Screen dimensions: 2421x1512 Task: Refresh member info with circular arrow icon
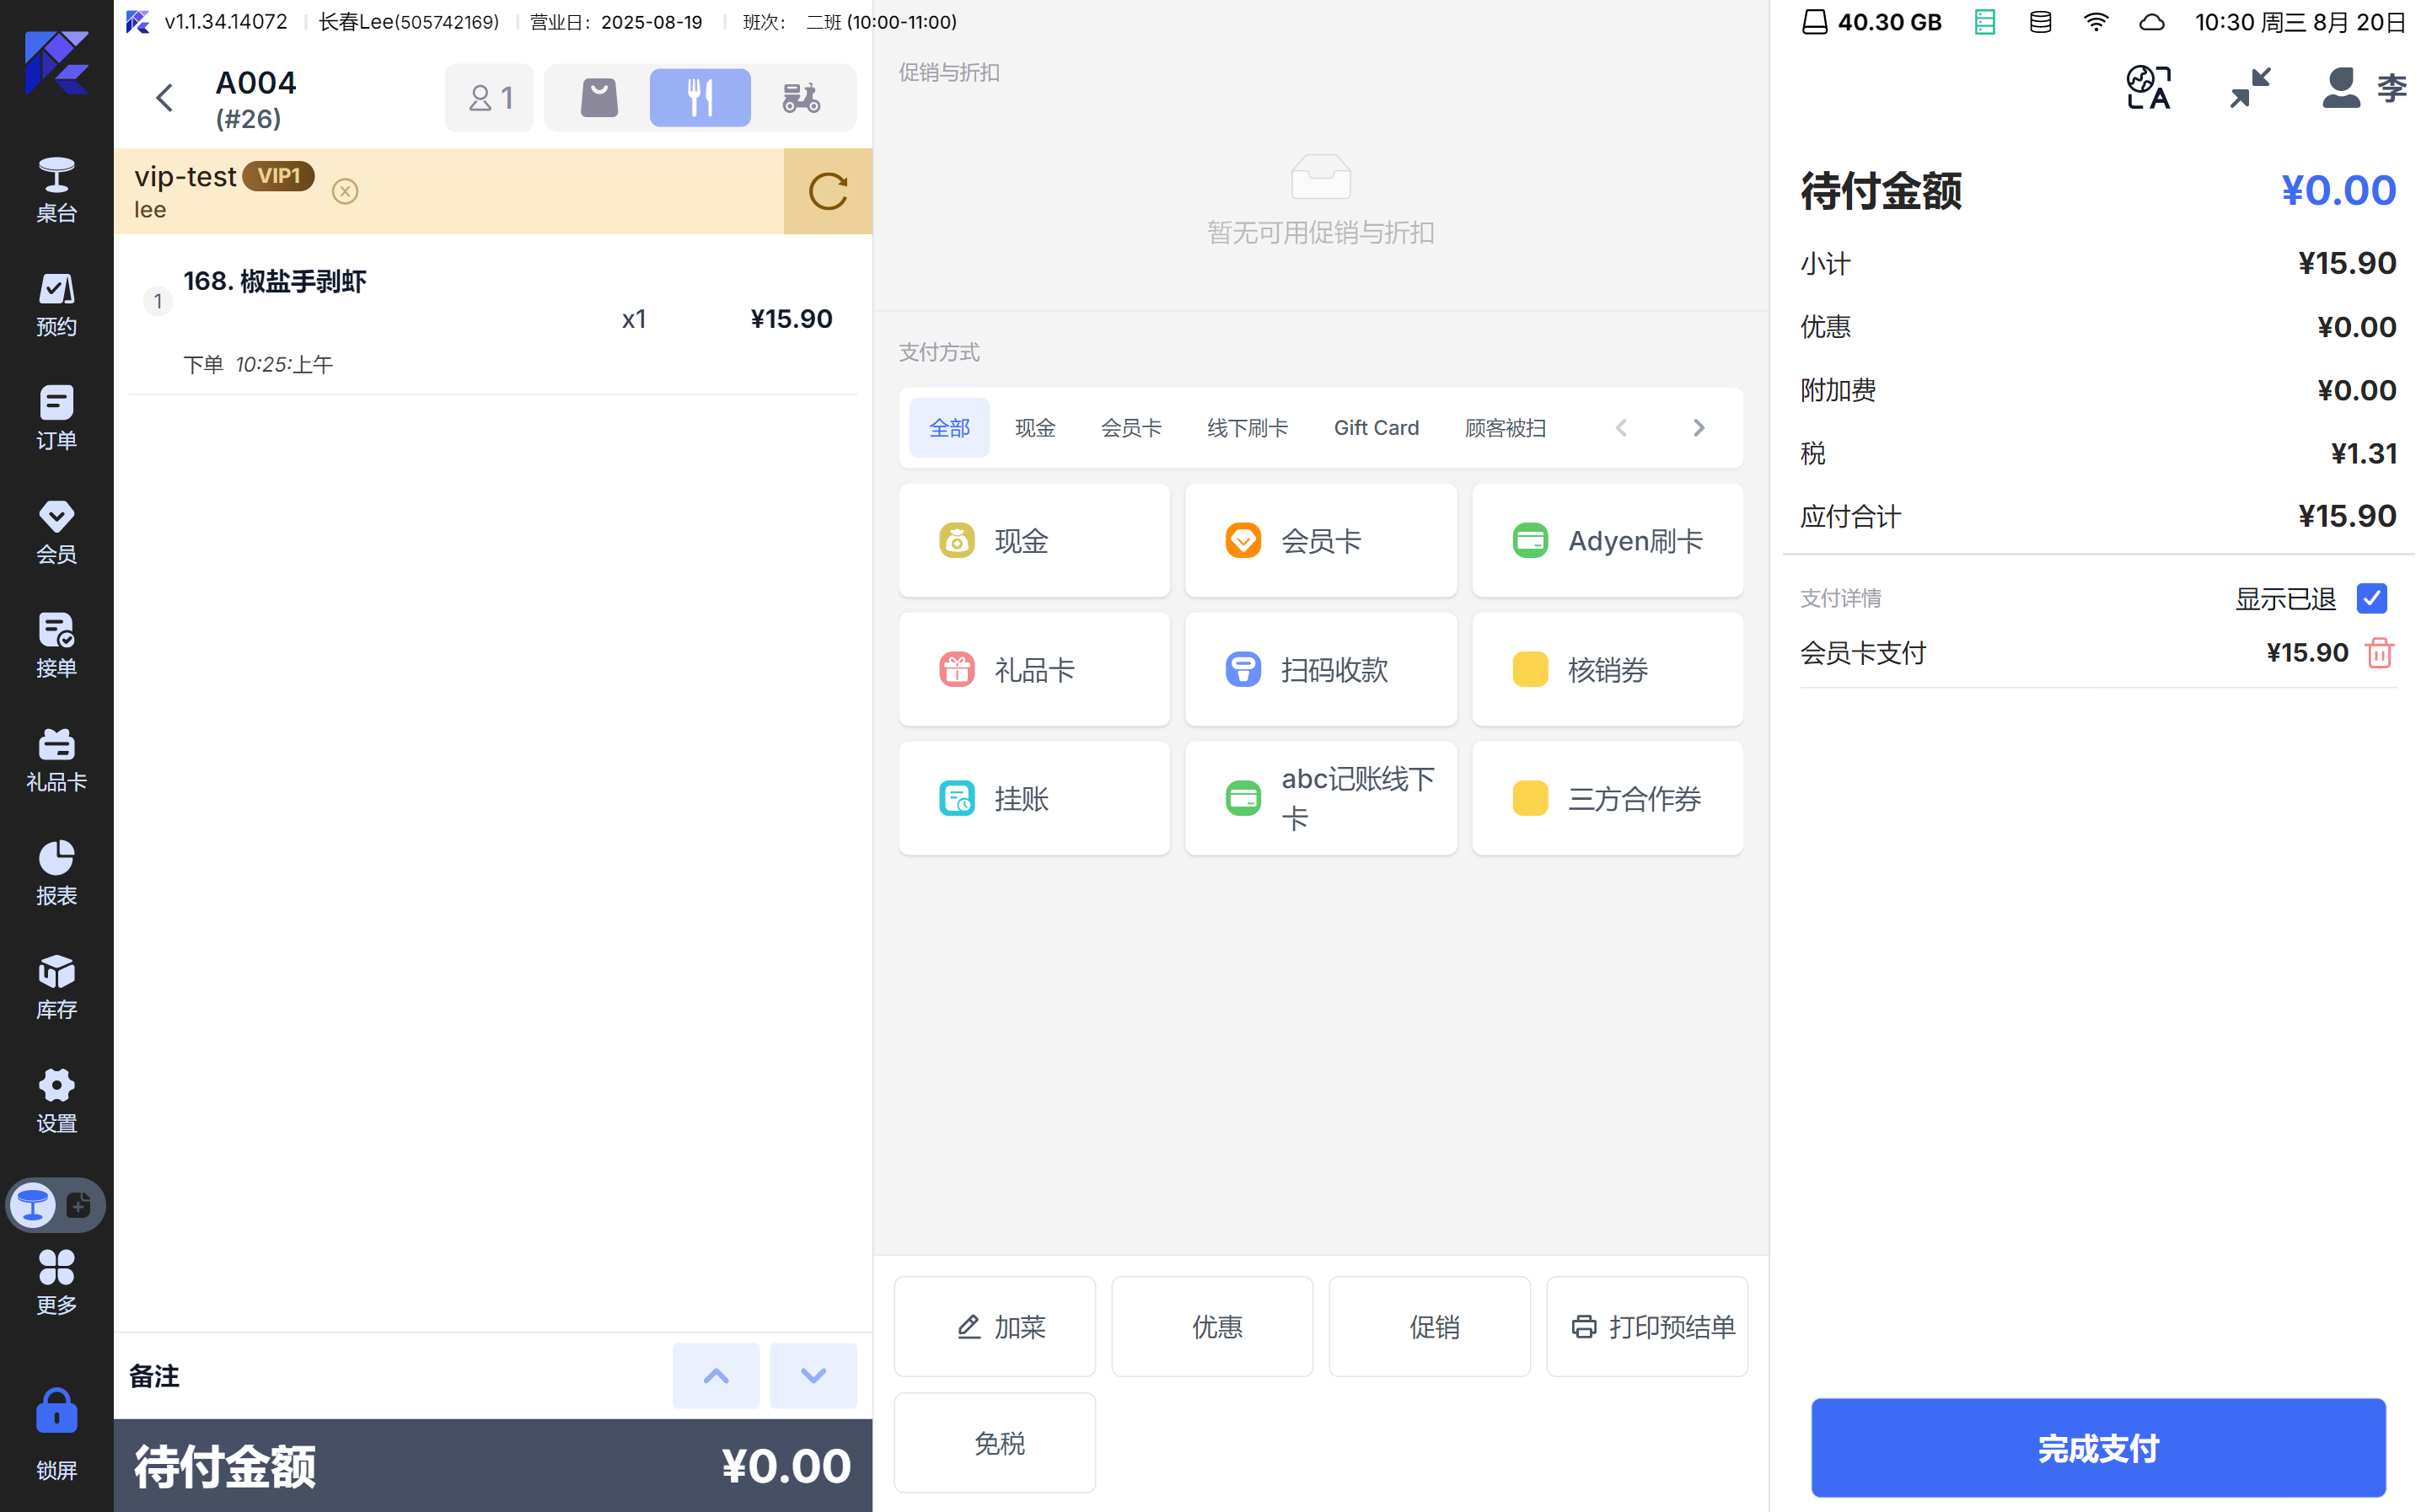point(827,191)
